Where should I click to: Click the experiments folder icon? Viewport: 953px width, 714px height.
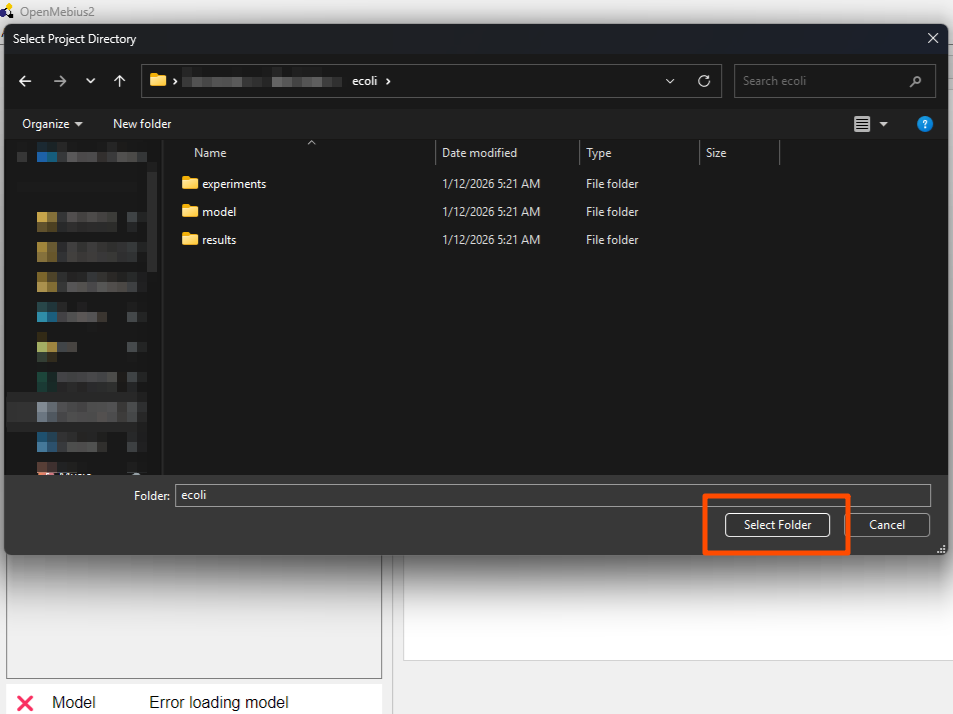point(190,183)
